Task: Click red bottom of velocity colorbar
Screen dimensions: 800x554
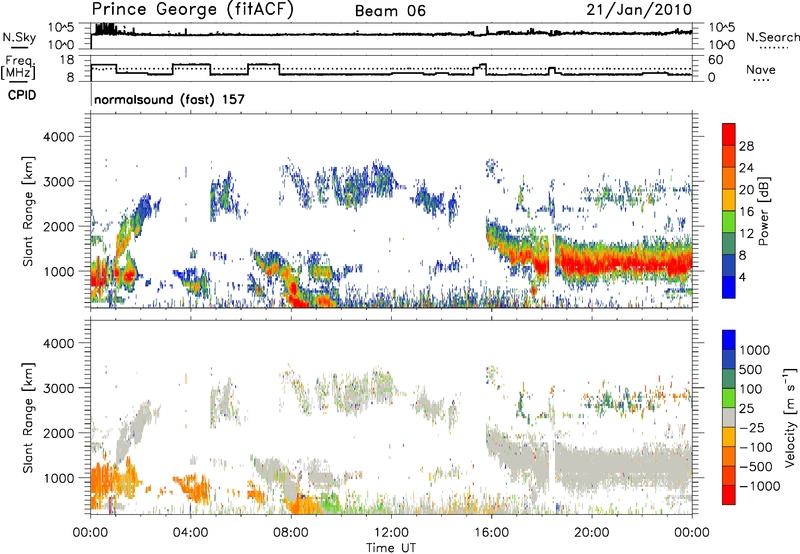Action: 729,495
